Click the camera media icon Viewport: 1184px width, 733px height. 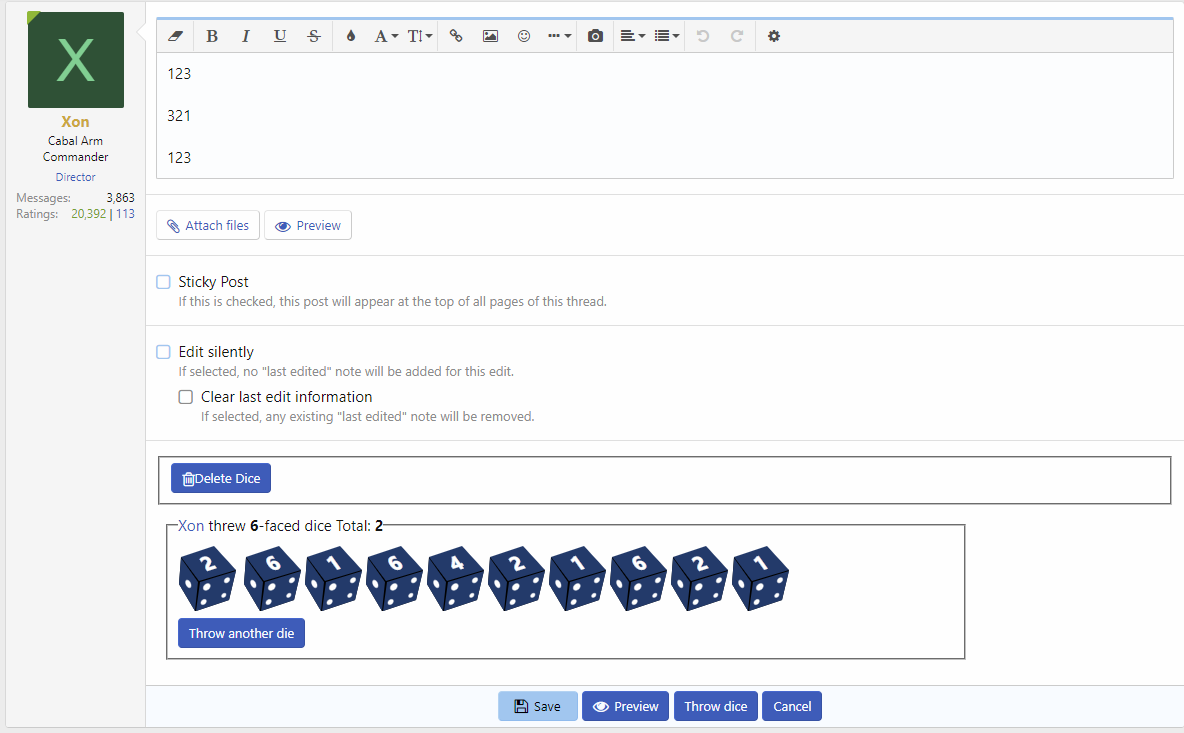[x=596, y=36]
